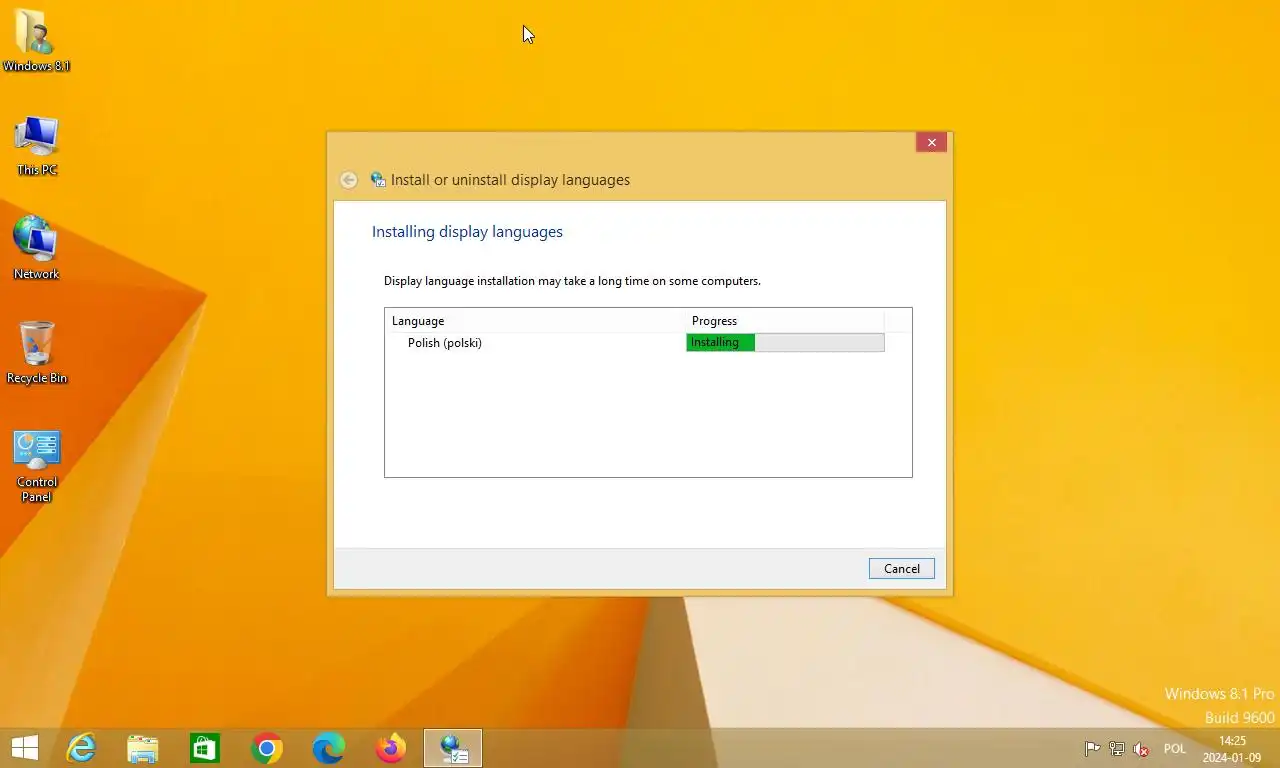
Task: Click the back arrow in the dialog header
Action: [x=348, y=180]
